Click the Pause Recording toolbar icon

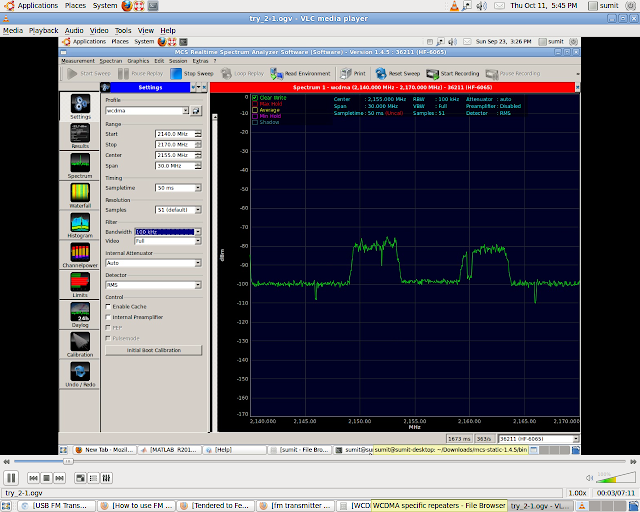(x=492, y=74)
